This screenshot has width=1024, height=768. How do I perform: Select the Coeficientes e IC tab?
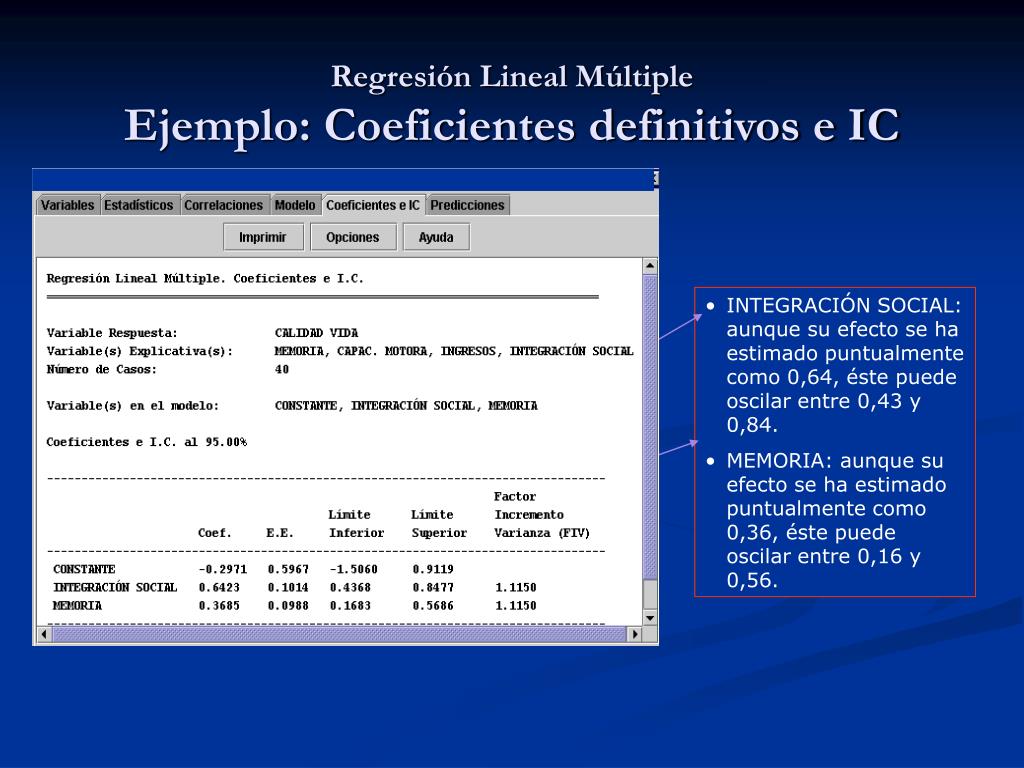(x=373, y=205)
